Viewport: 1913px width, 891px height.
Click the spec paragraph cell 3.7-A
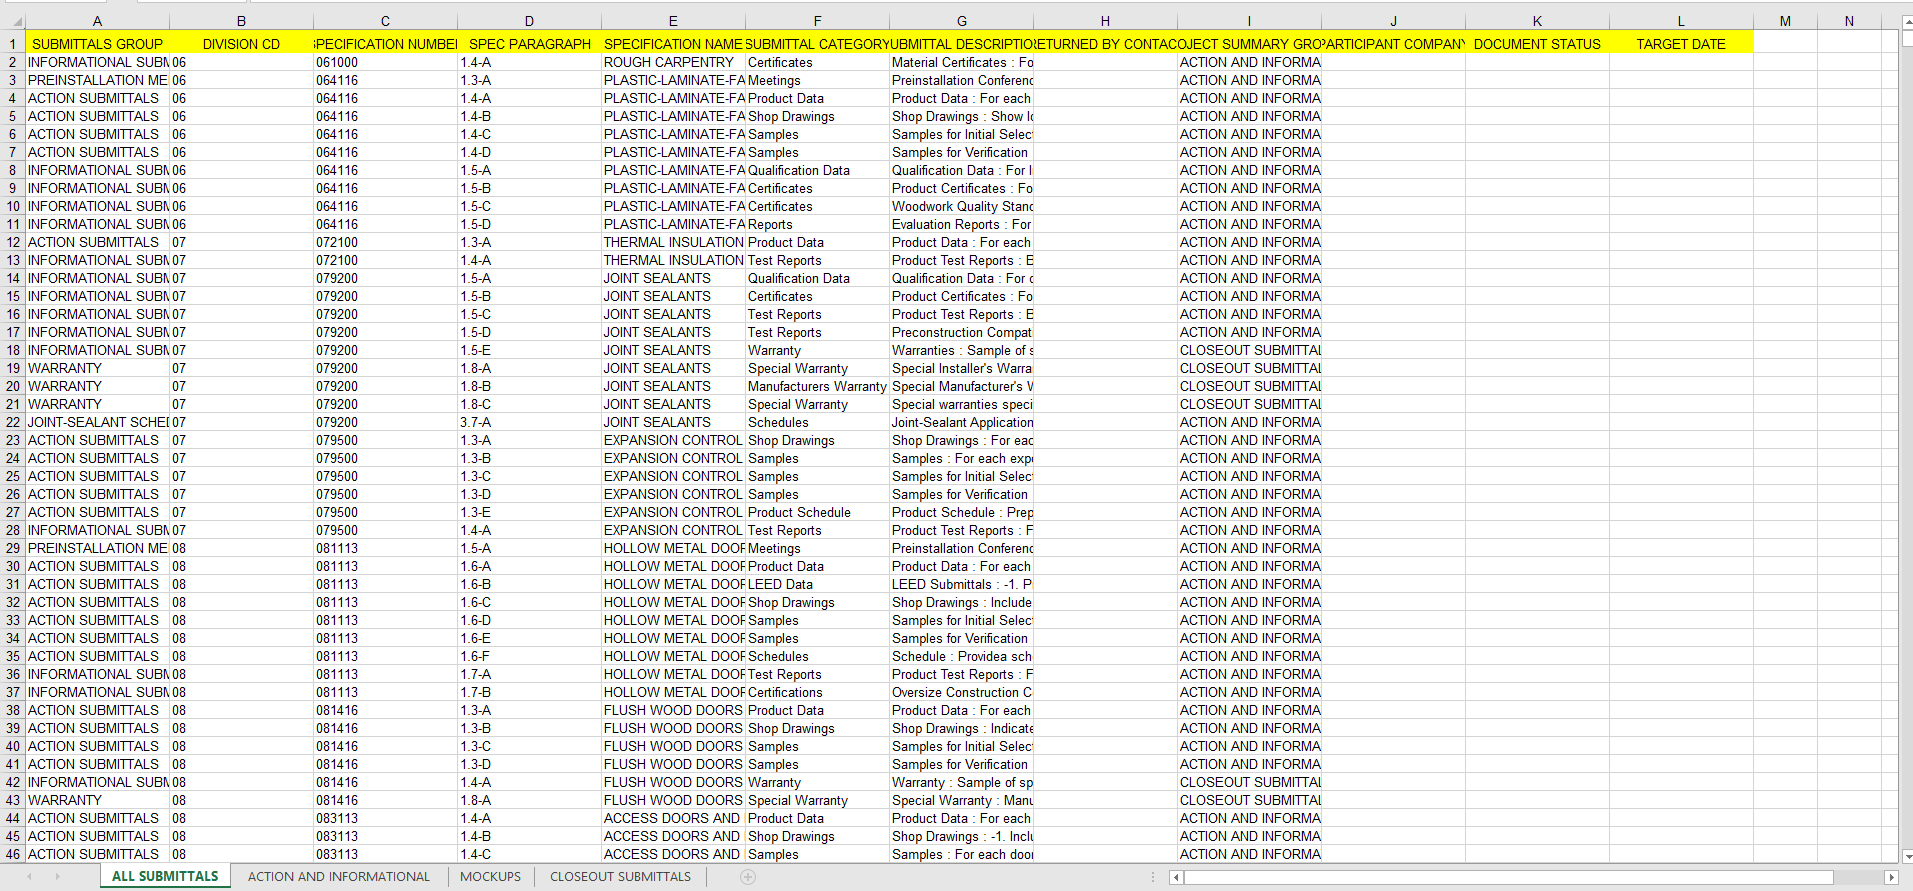[x=529, y=422]
